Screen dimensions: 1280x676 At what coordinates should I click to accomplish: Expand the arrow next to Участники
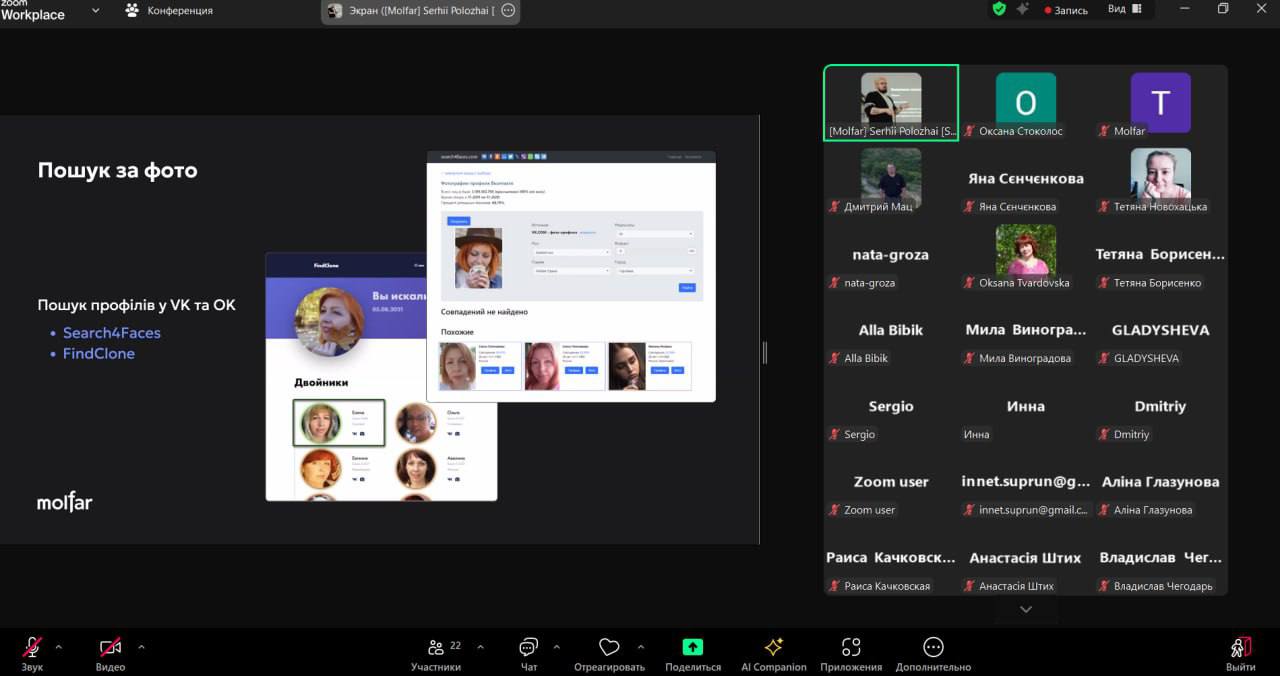[x=480, y=647]
